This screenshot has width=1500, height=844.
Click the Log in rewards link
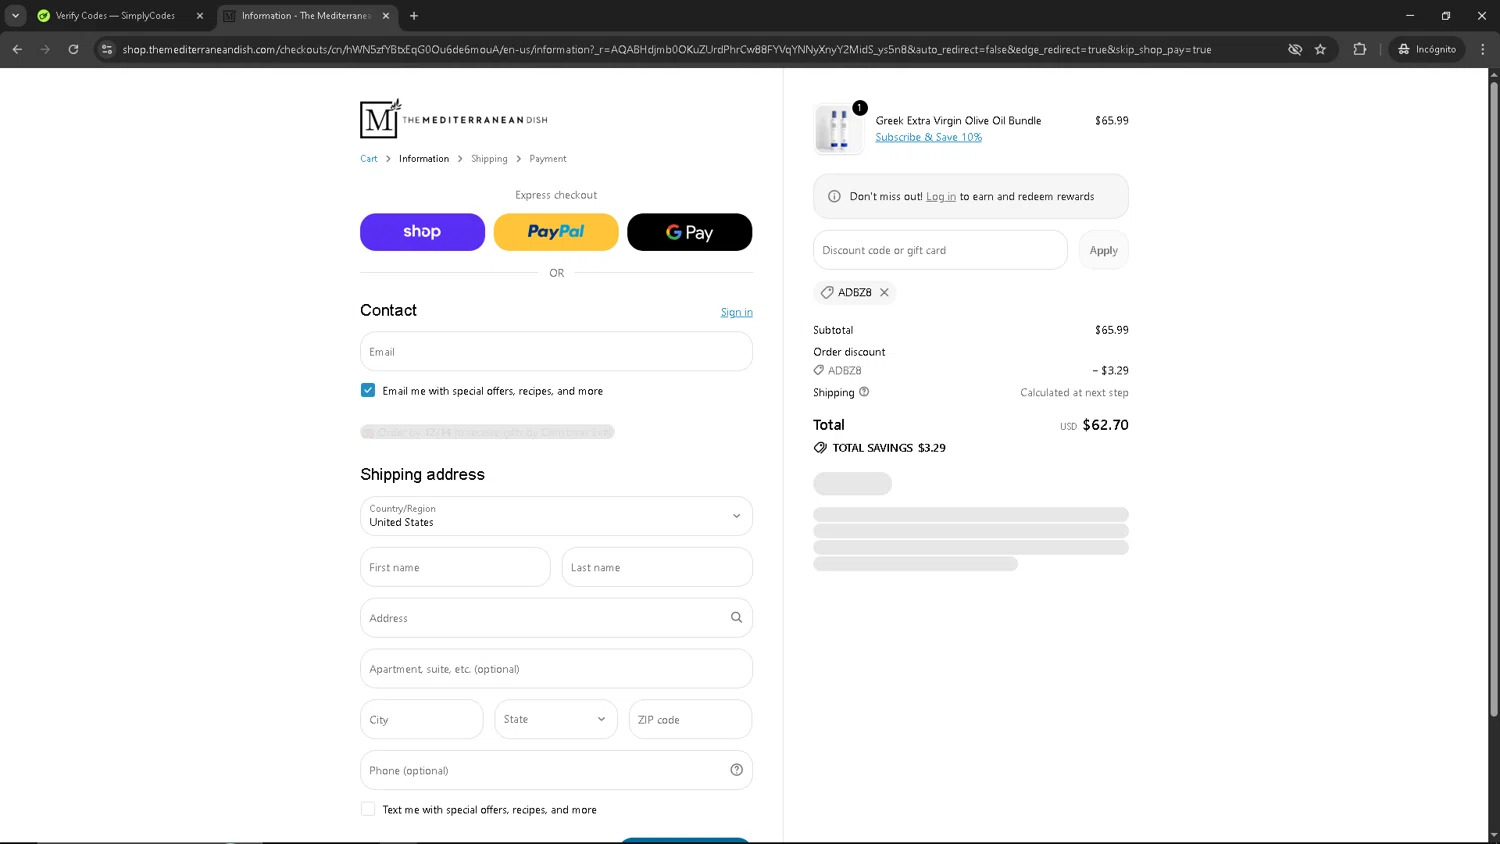coord(941,197)
